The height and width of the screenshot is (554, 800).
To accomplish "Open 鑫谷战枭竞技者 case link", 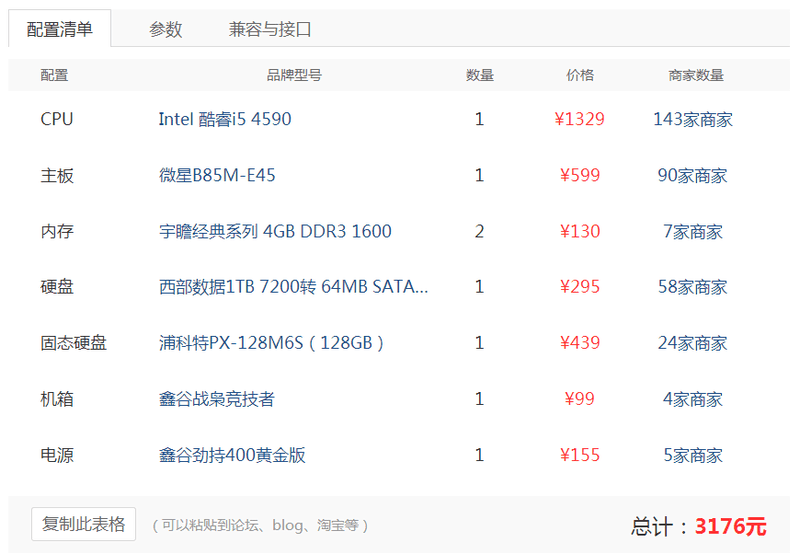I will tap(217, 399).
